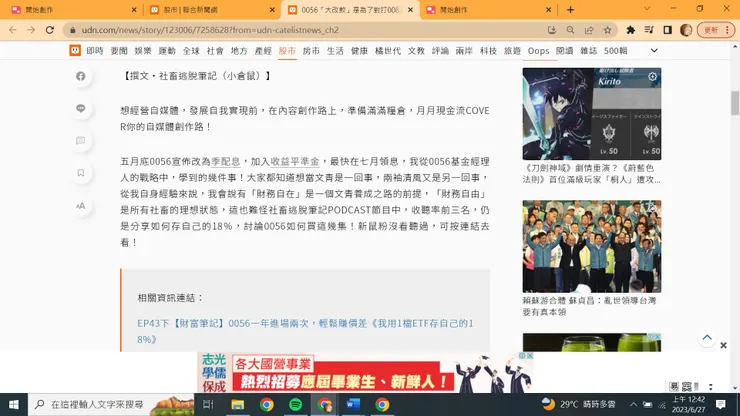
Task: Click the udn home logo in navigation
Action: 75,51
